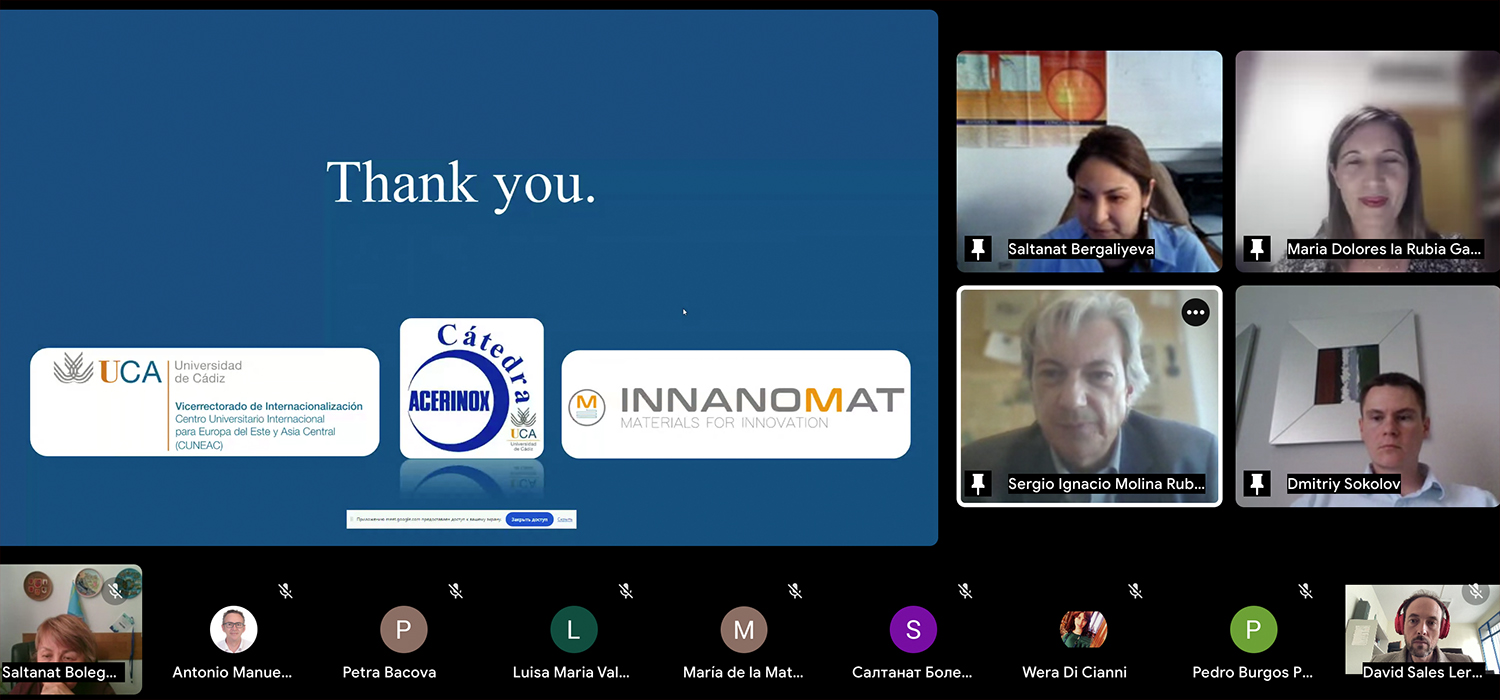Select the purple S avatar participant
The width and height of the screenshot is (1500, 700).
[913, 630]
